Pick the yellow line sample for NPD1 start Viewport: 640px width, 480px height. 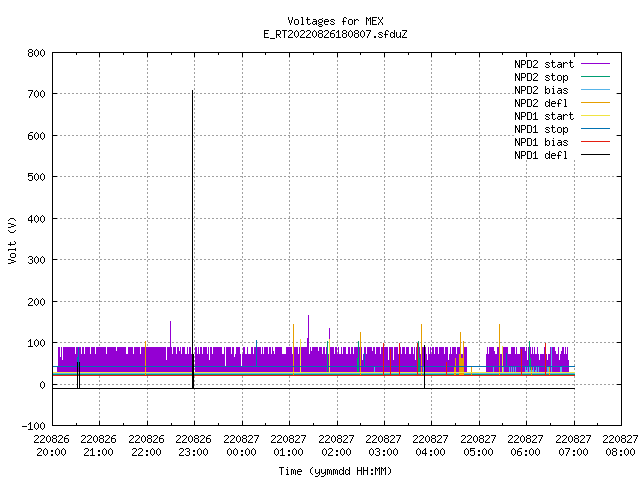[595, 116]
